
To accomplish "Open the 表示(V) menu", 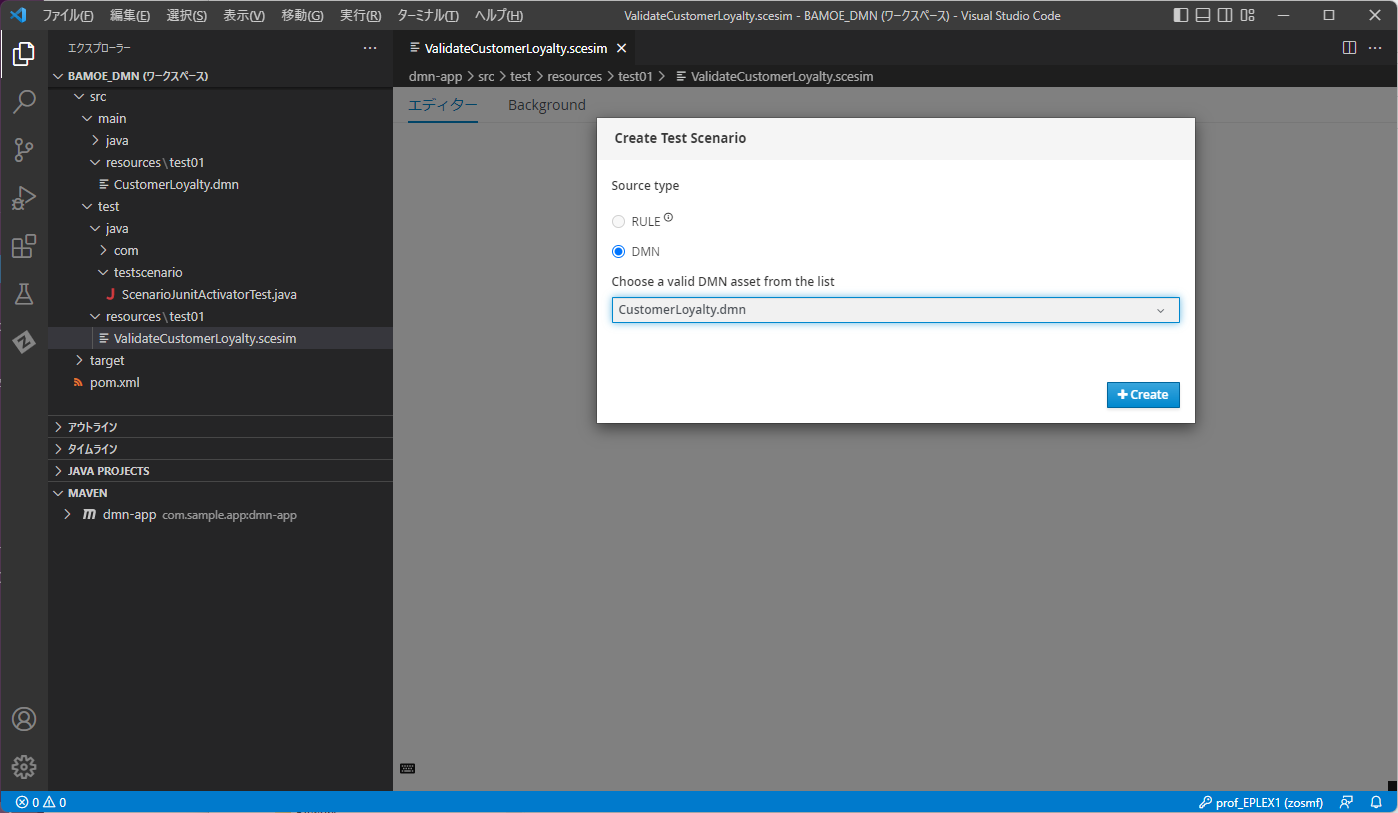I will 244,15.
